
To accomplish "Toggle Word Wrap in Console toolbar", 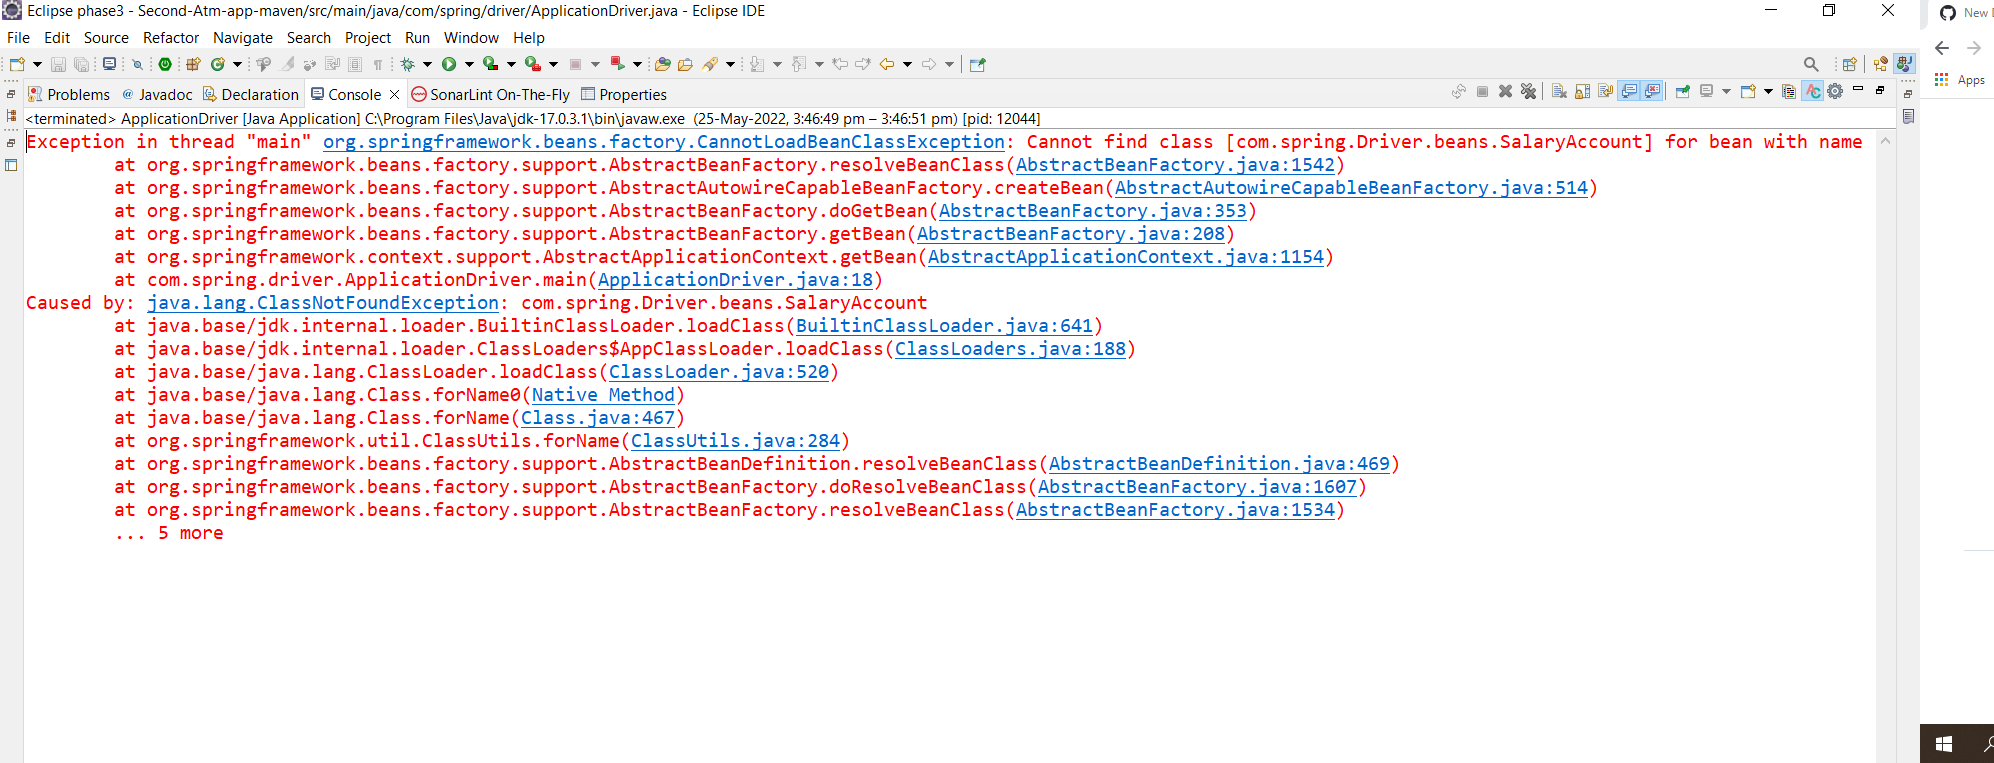I will tap(1605, 92).
